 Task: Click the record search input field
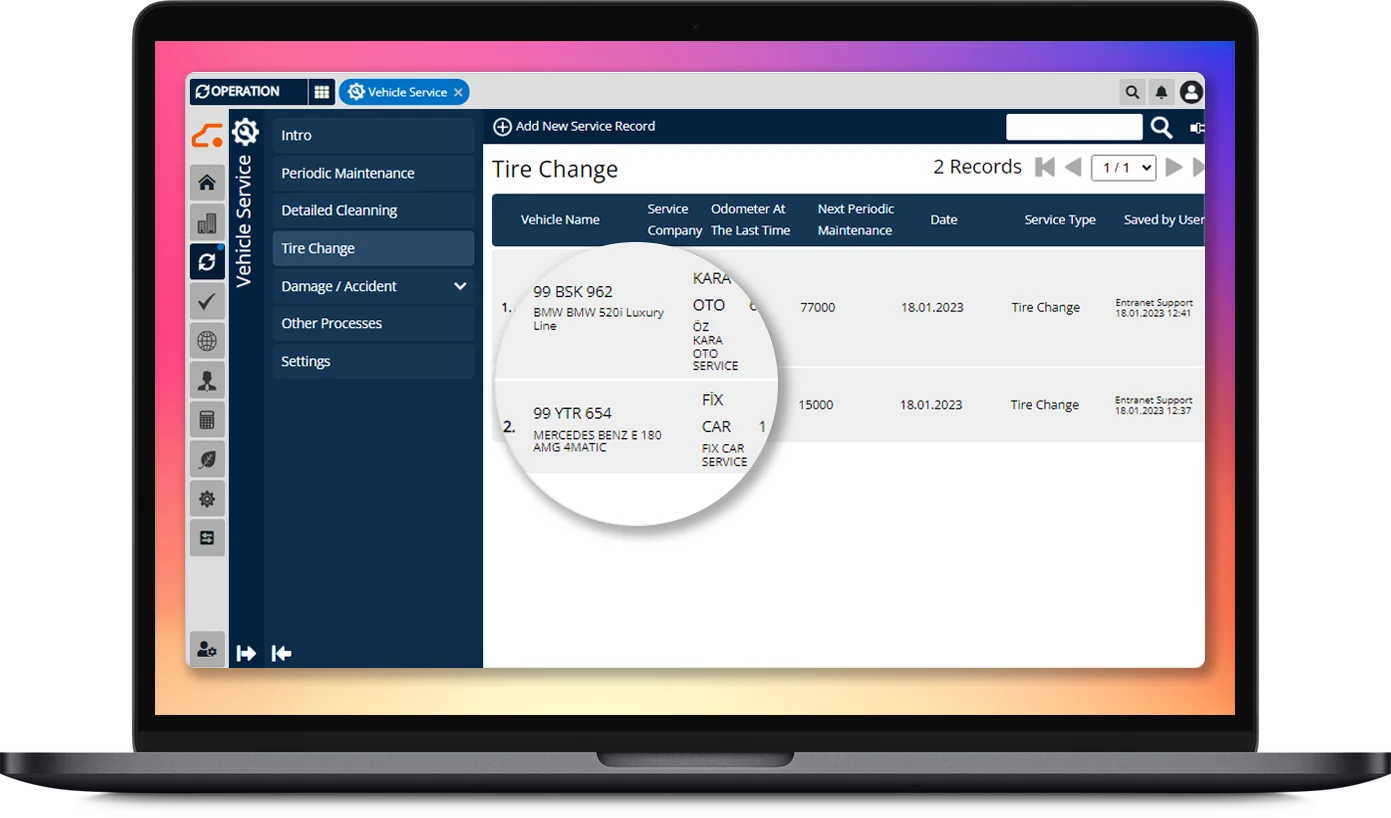pyautogui.click(x=1073, y=127)
